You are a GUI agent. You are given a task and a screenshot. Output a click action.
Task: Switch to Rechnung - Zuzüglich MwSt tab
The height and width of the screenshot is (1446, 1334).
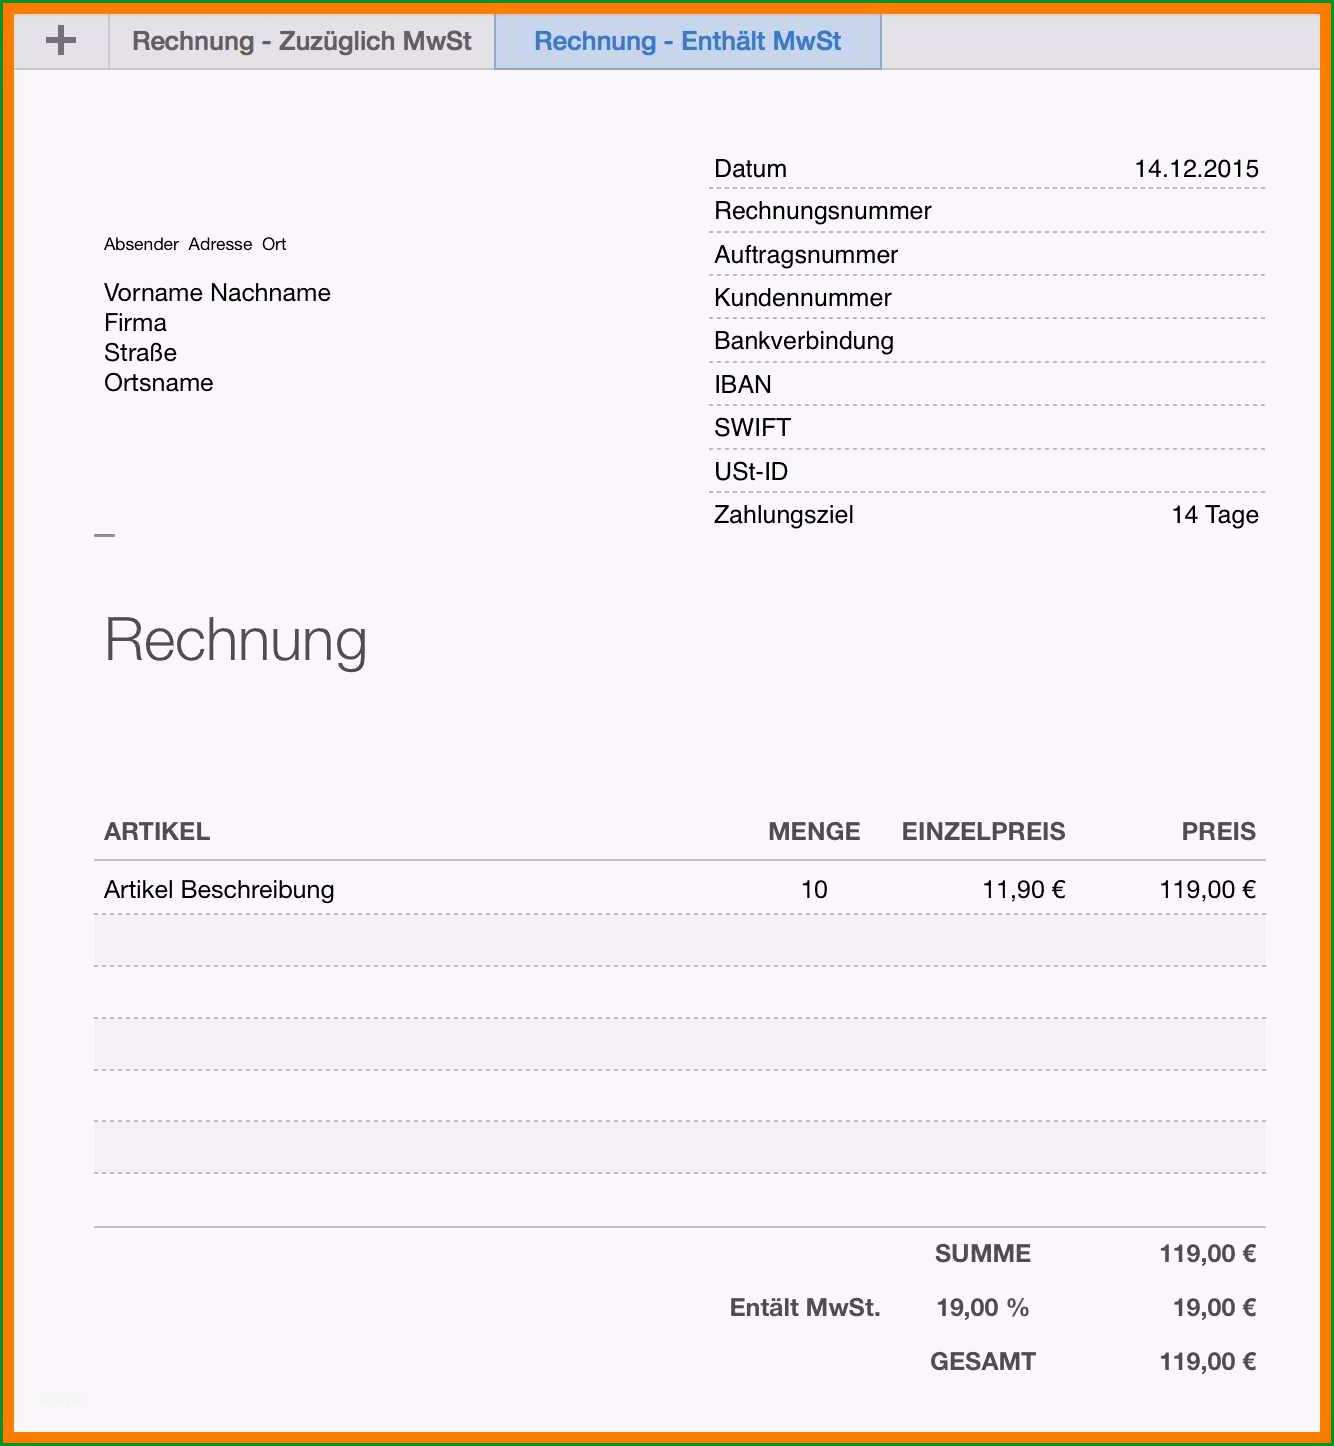301,41
